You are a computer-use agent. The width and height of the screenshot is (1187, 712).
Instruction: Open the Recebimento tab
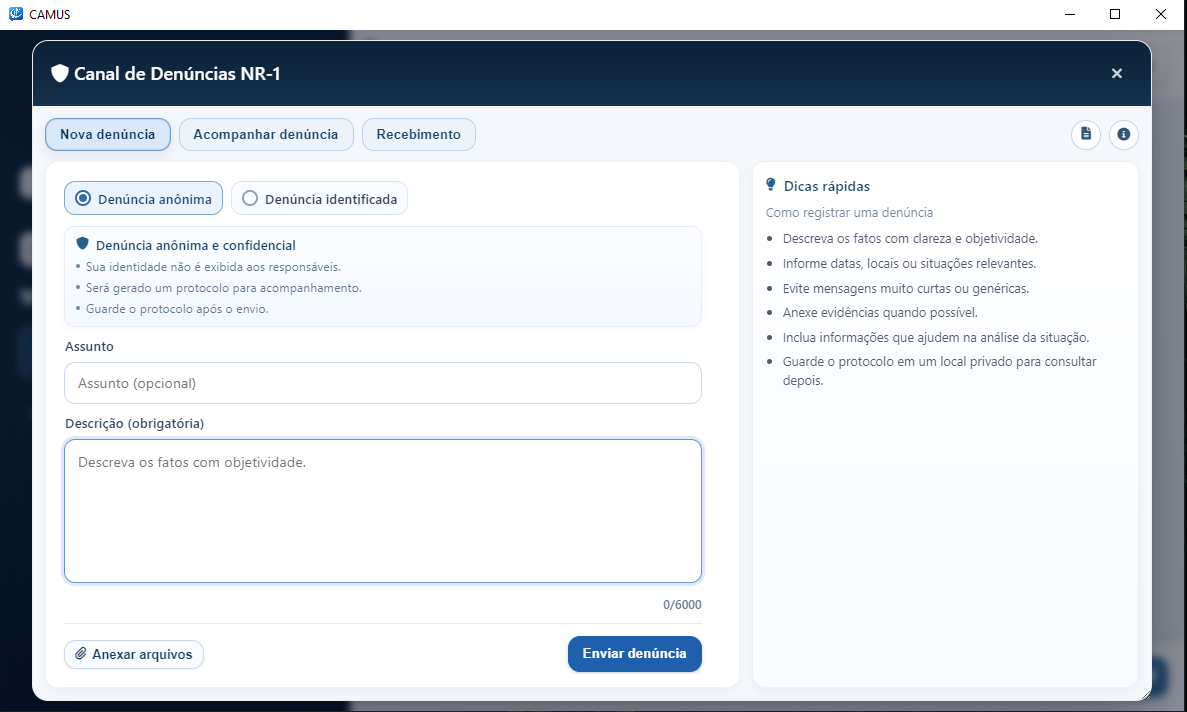point(419,135)
